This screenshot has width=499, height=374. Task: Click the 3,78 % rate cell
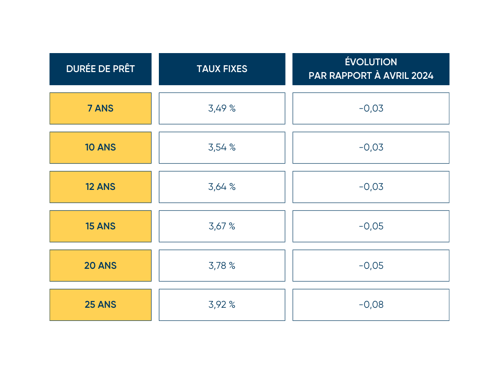click(x=222, y=266)
